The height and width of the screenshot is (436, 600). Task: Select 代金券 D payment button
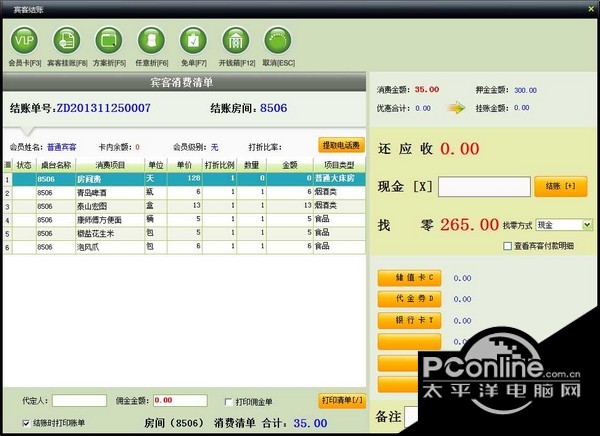pyautogui.click(x=409, y=299)
